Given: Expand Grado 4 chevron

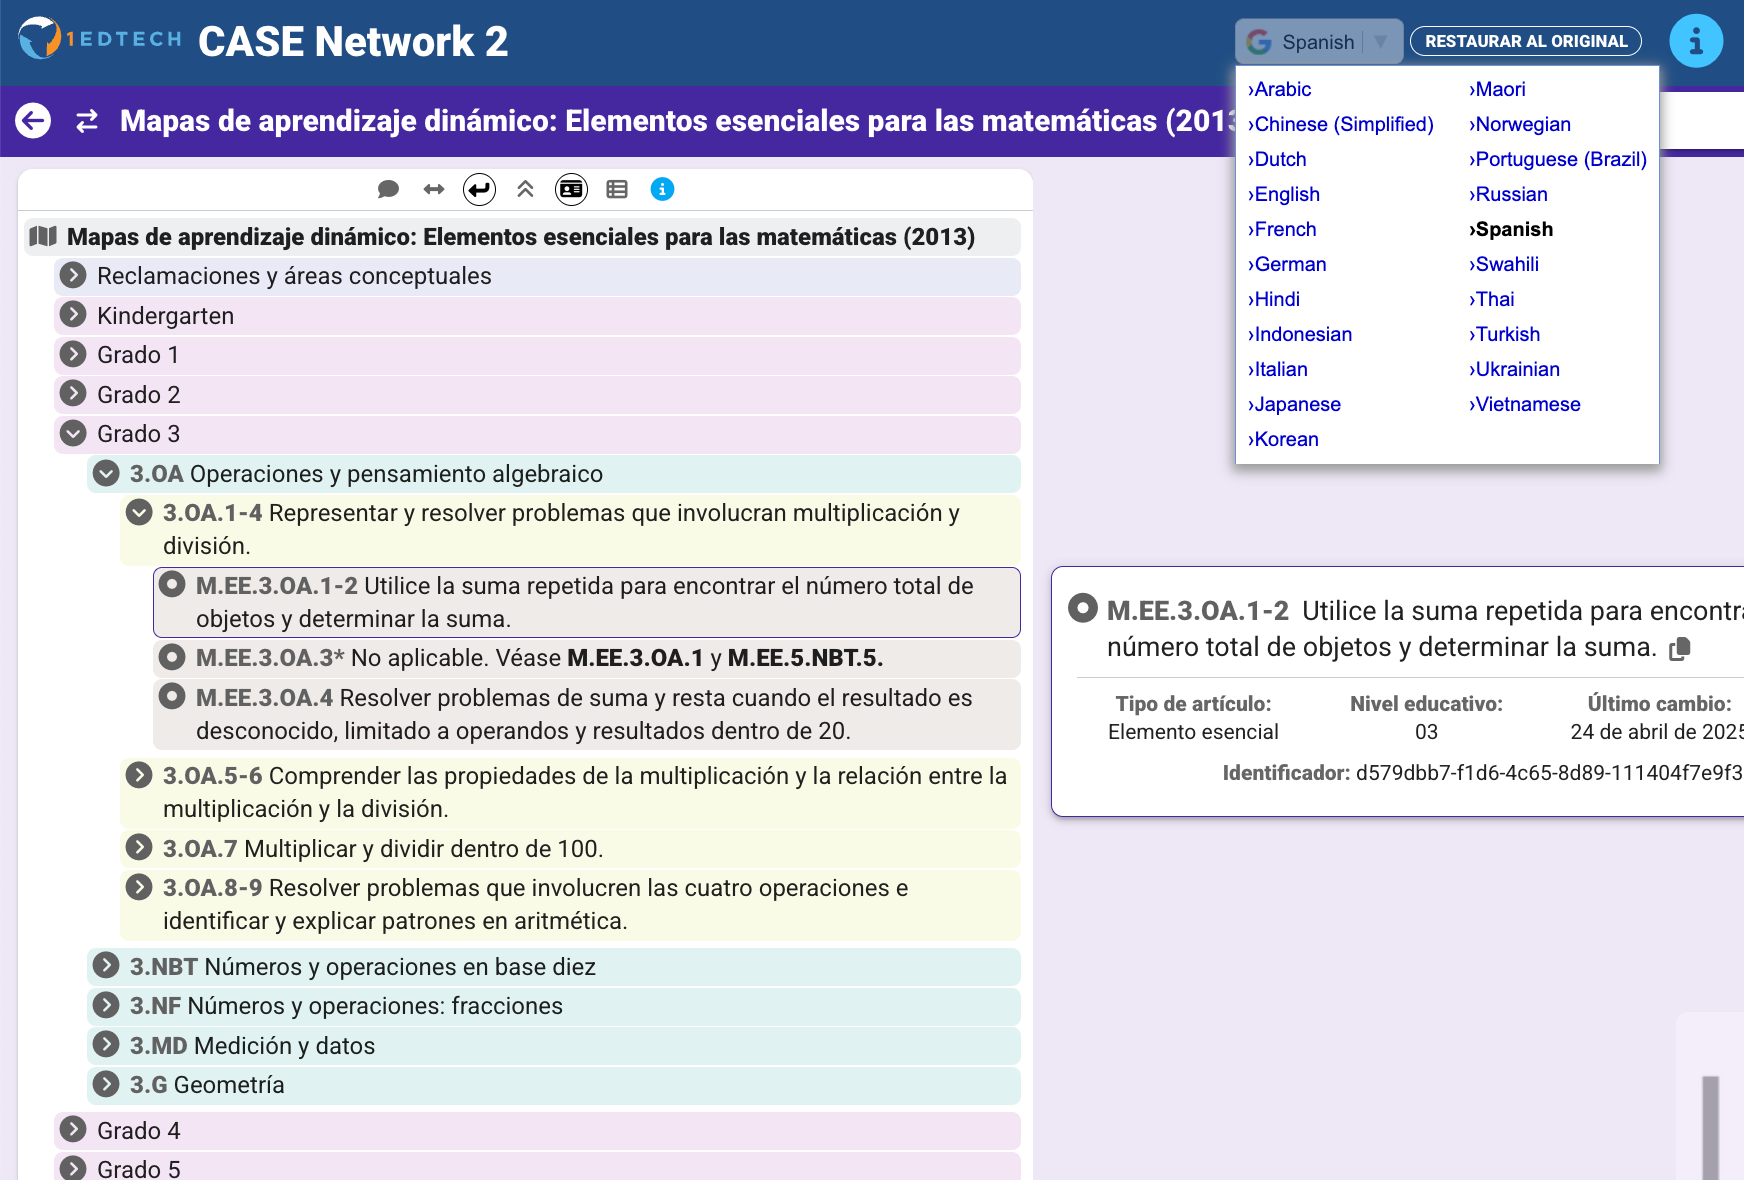Looking at the screenshot, I should [72, 1130].
